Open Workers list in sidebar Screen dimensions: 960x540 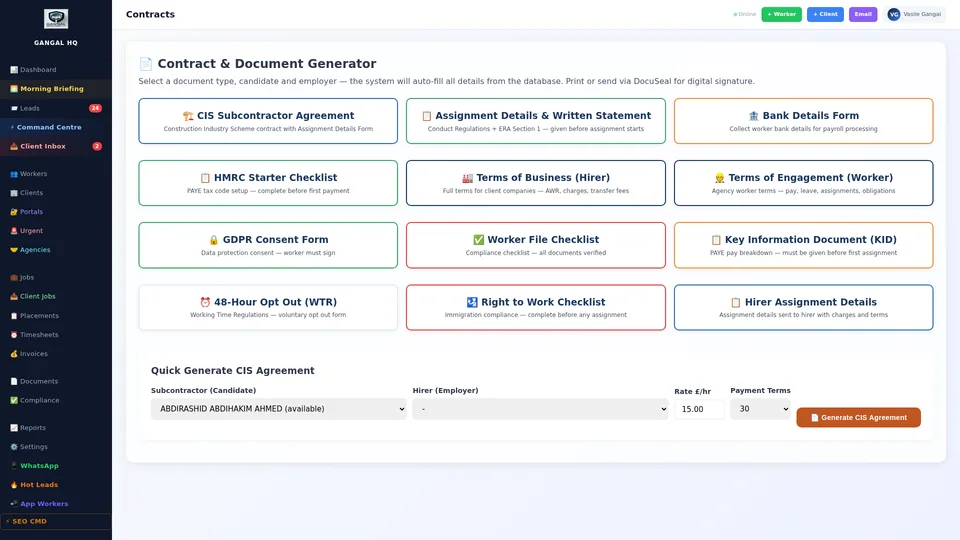56,174
